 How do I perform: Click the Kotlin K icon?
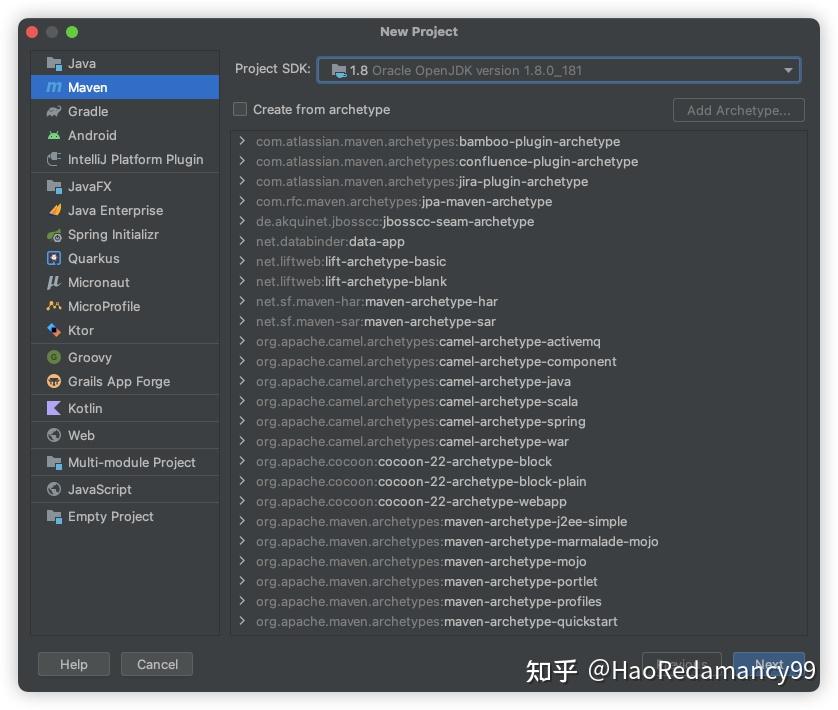click(x=54, y=408)
